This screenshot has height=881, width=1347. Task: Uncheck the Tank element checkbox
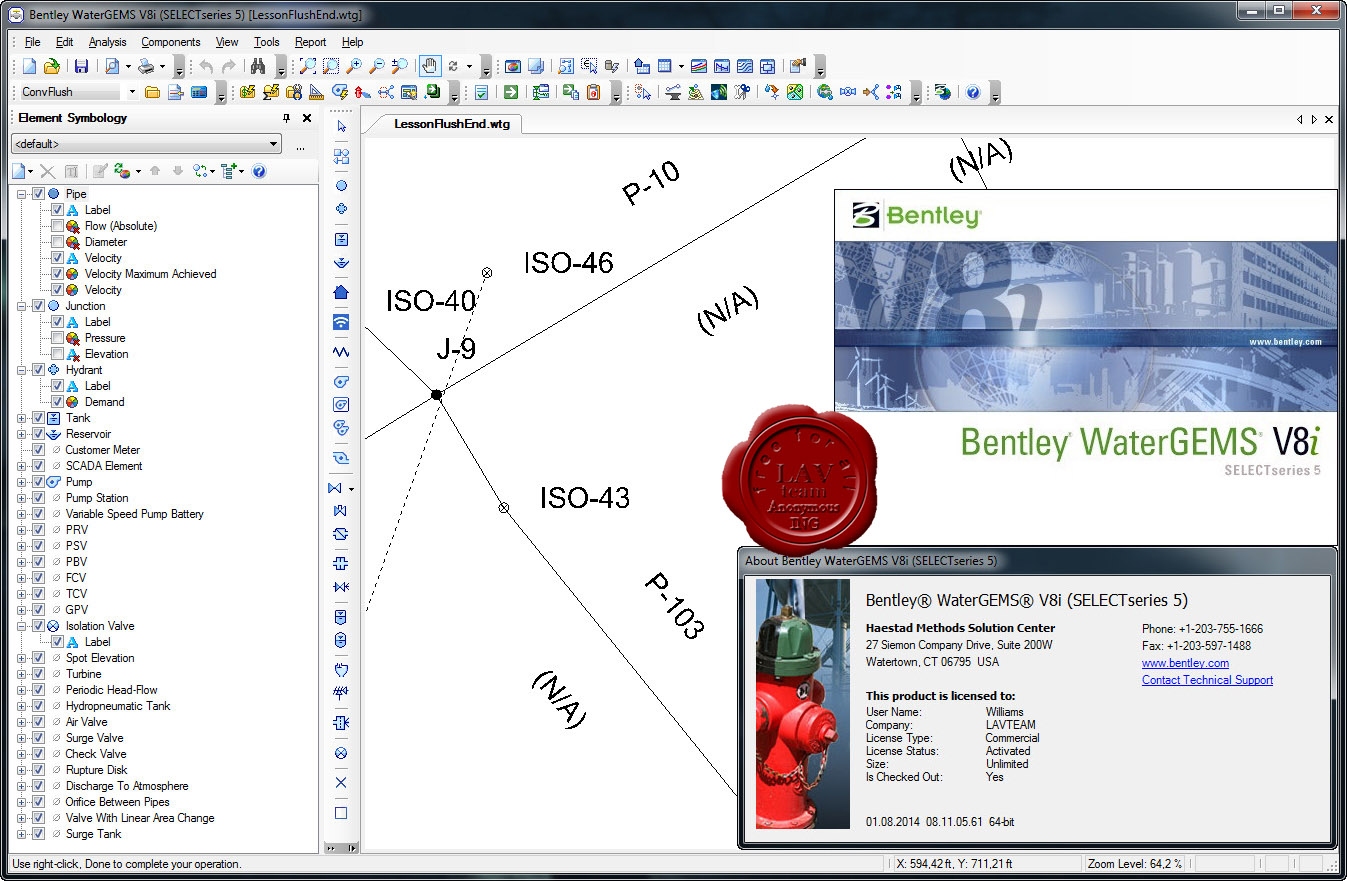(38, 418)
